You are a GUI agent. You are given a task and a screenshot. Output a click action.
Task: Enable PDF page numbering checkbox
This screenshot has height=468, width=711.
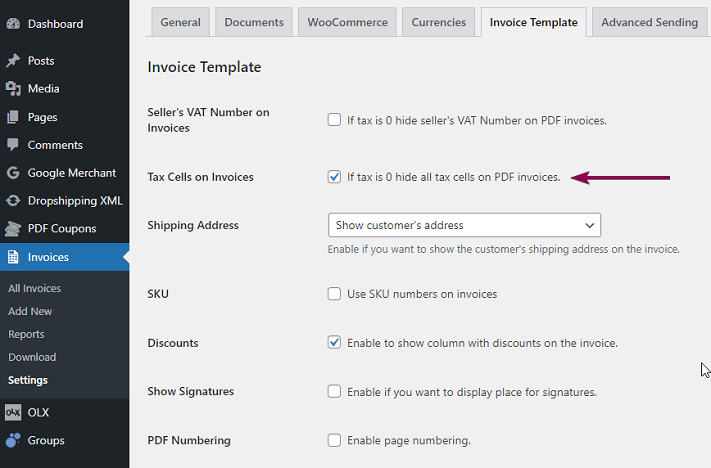coord(335,440)
